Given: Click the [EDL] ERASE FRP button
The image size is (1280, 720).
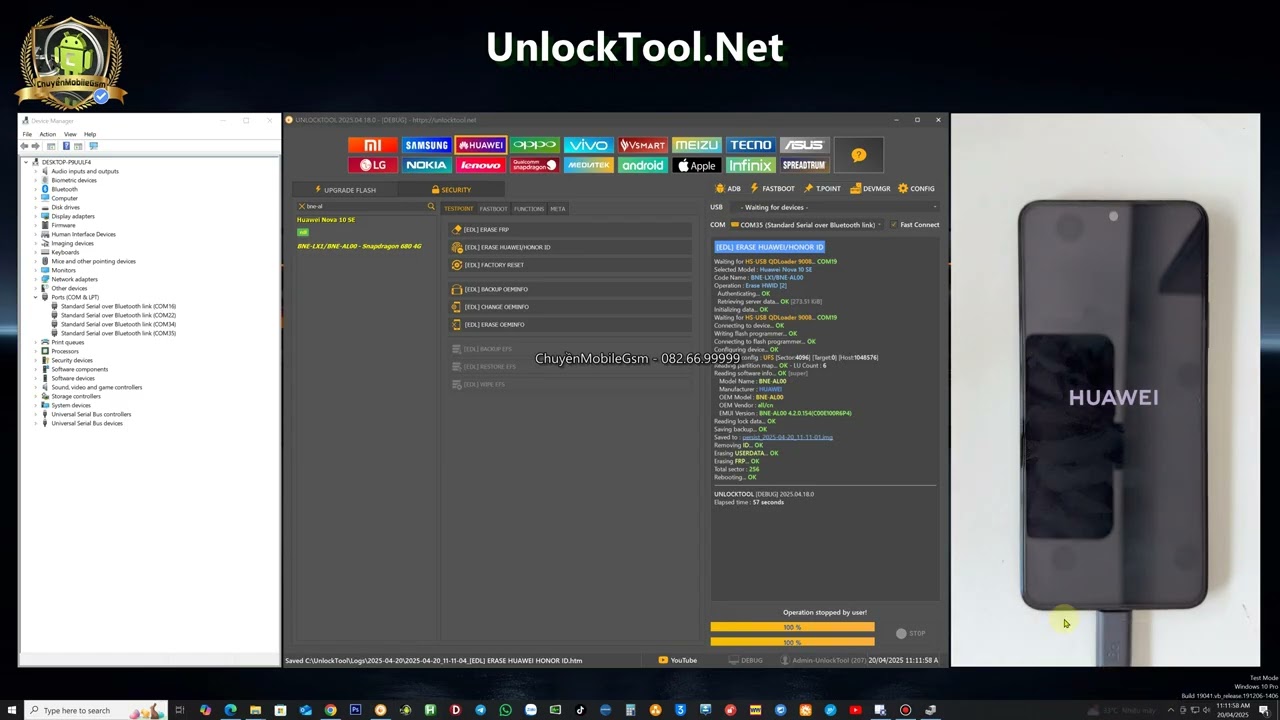Looking at the screenshot, I should pos(570,230).
